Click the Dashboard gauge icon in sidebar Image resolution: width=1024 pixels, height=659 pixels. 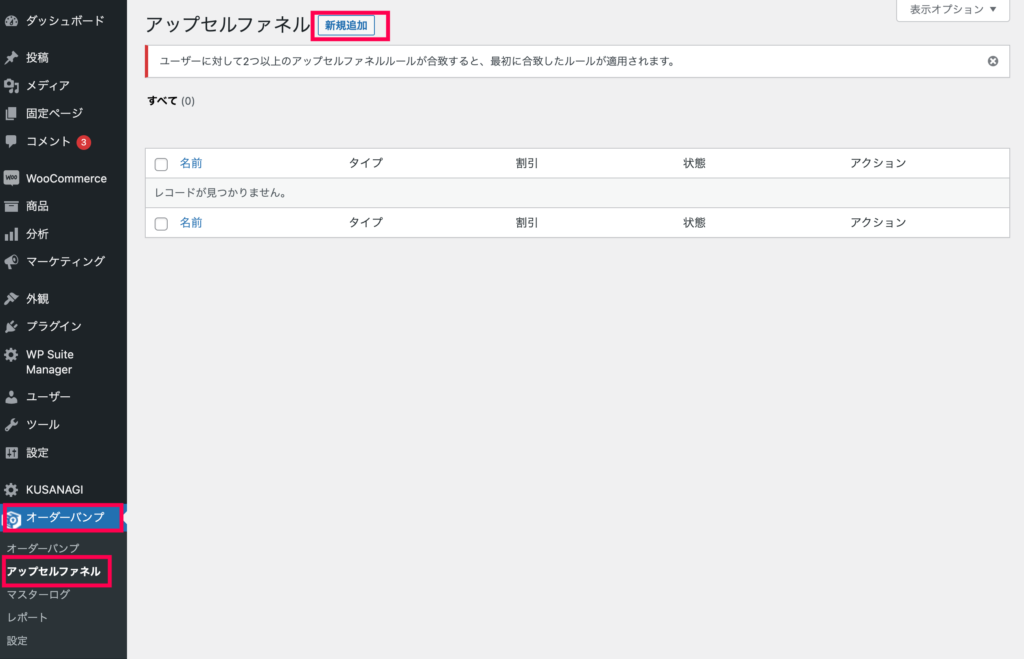pyautogui.click(x=11, y=21)
